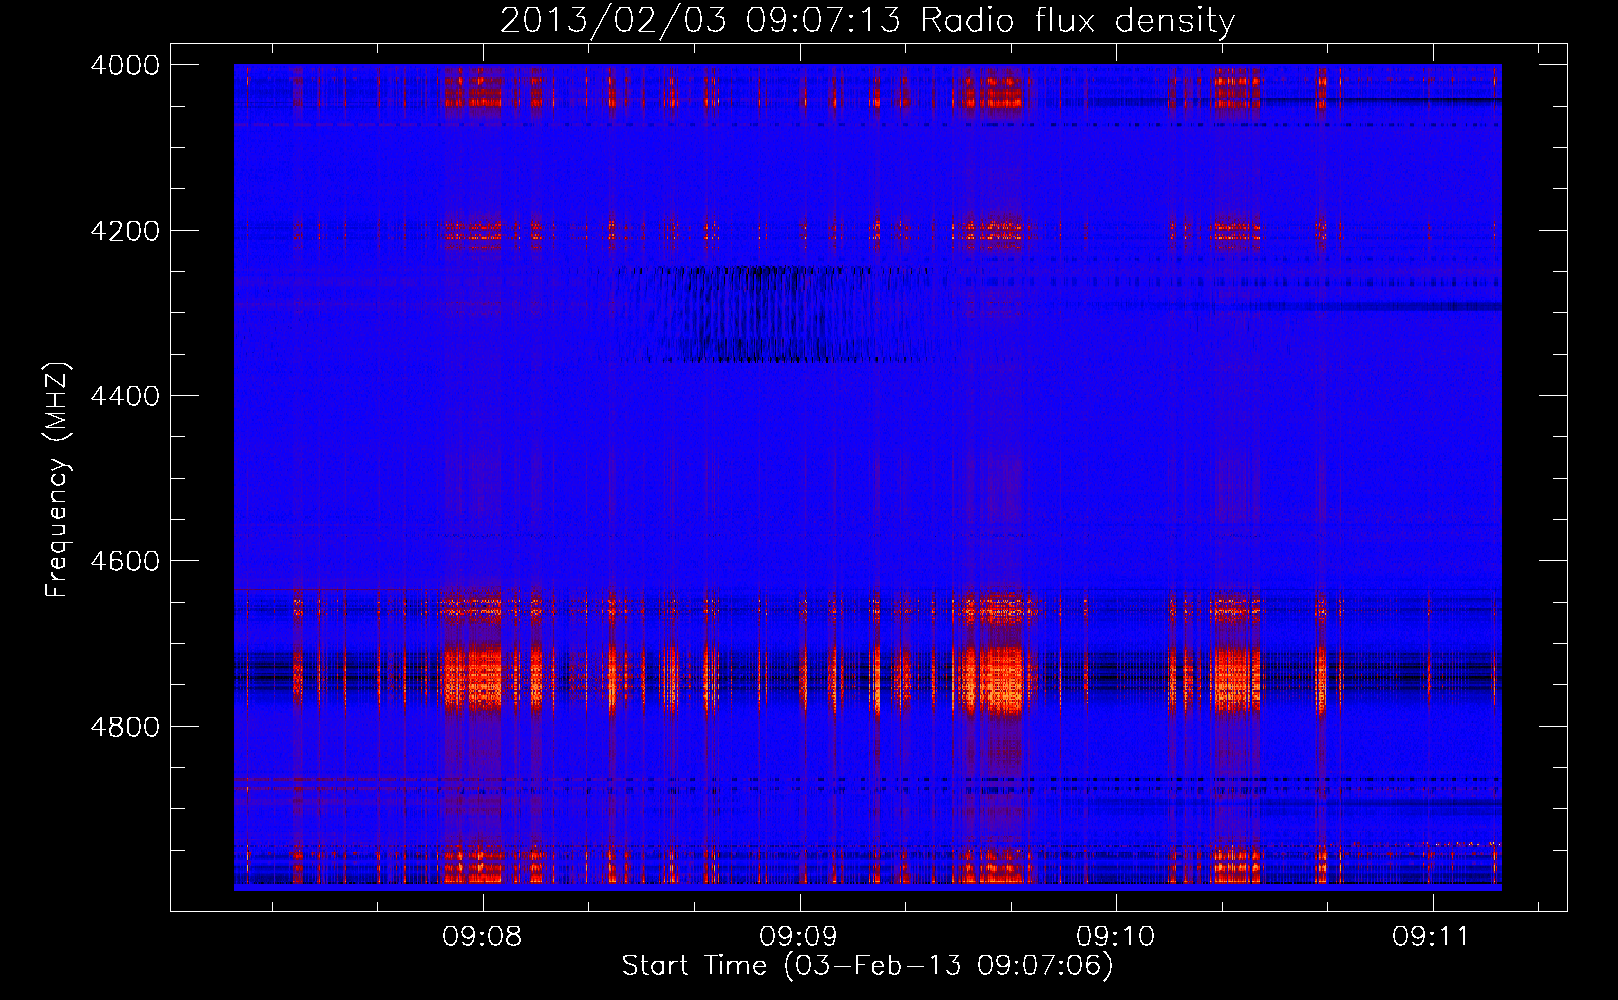
Task: Click the '09:09' time axis label
Action: coord(799,936)
